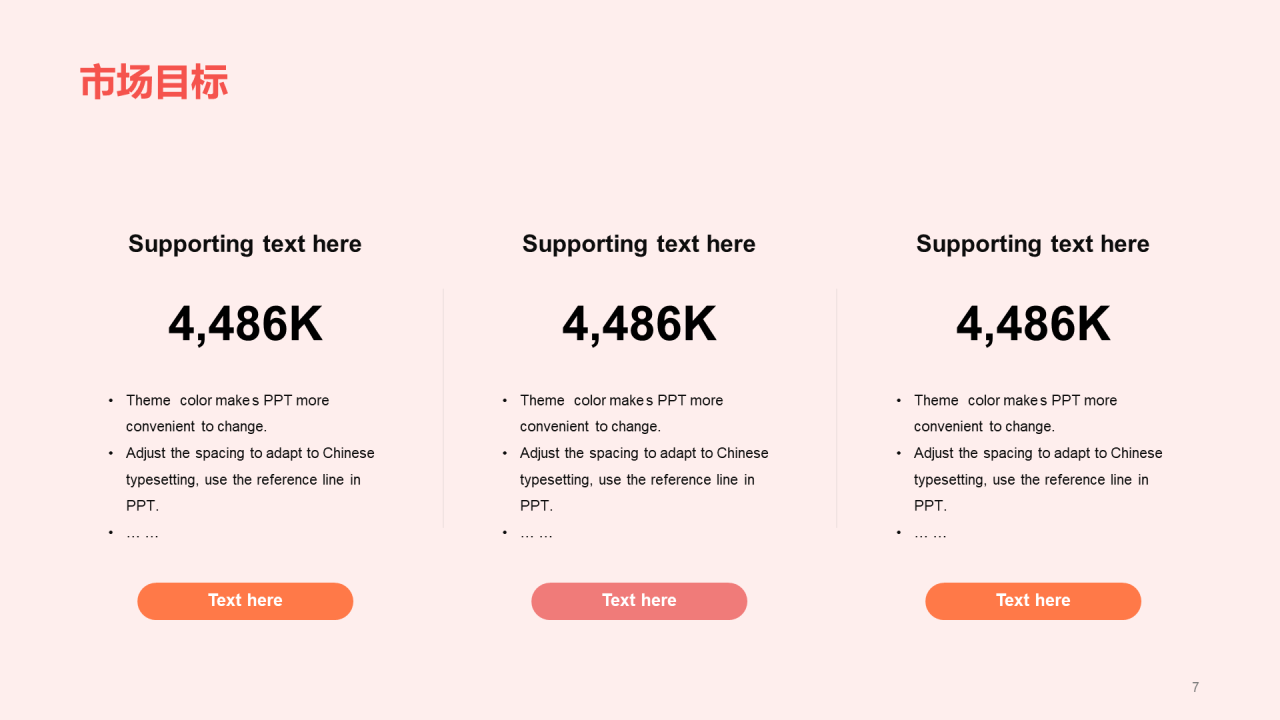Select the left Supporting text here heading
Image resolution: width=1280 pixels, height=720 pixels.
tap(245, 244)
